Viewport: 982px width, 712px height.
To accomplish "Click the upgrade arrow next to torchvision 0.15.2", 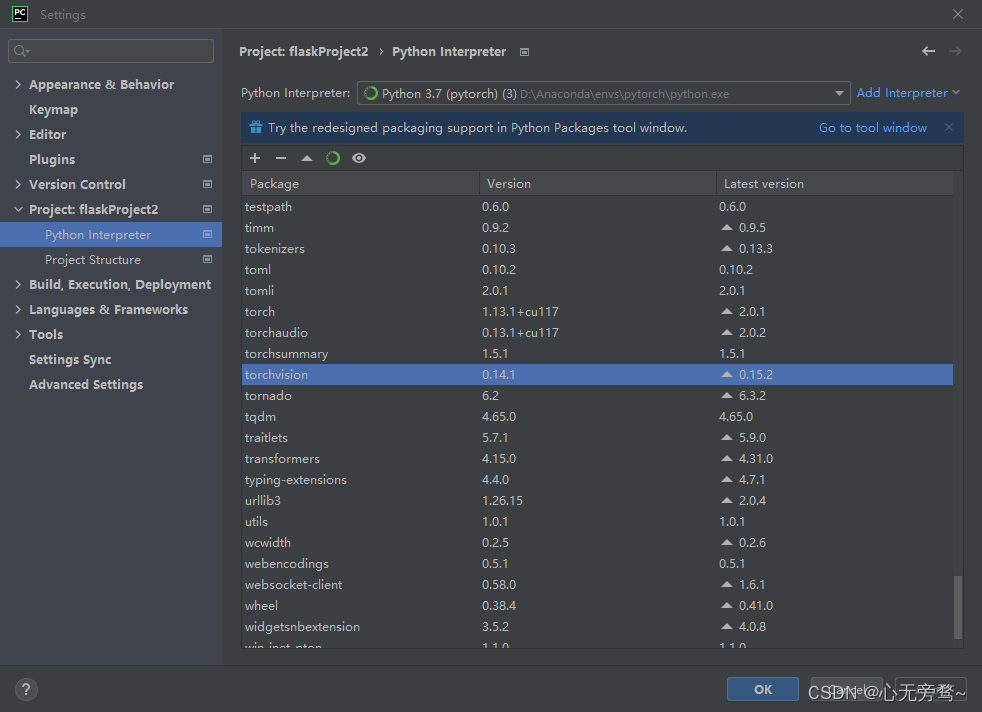I will click(727, 374).
